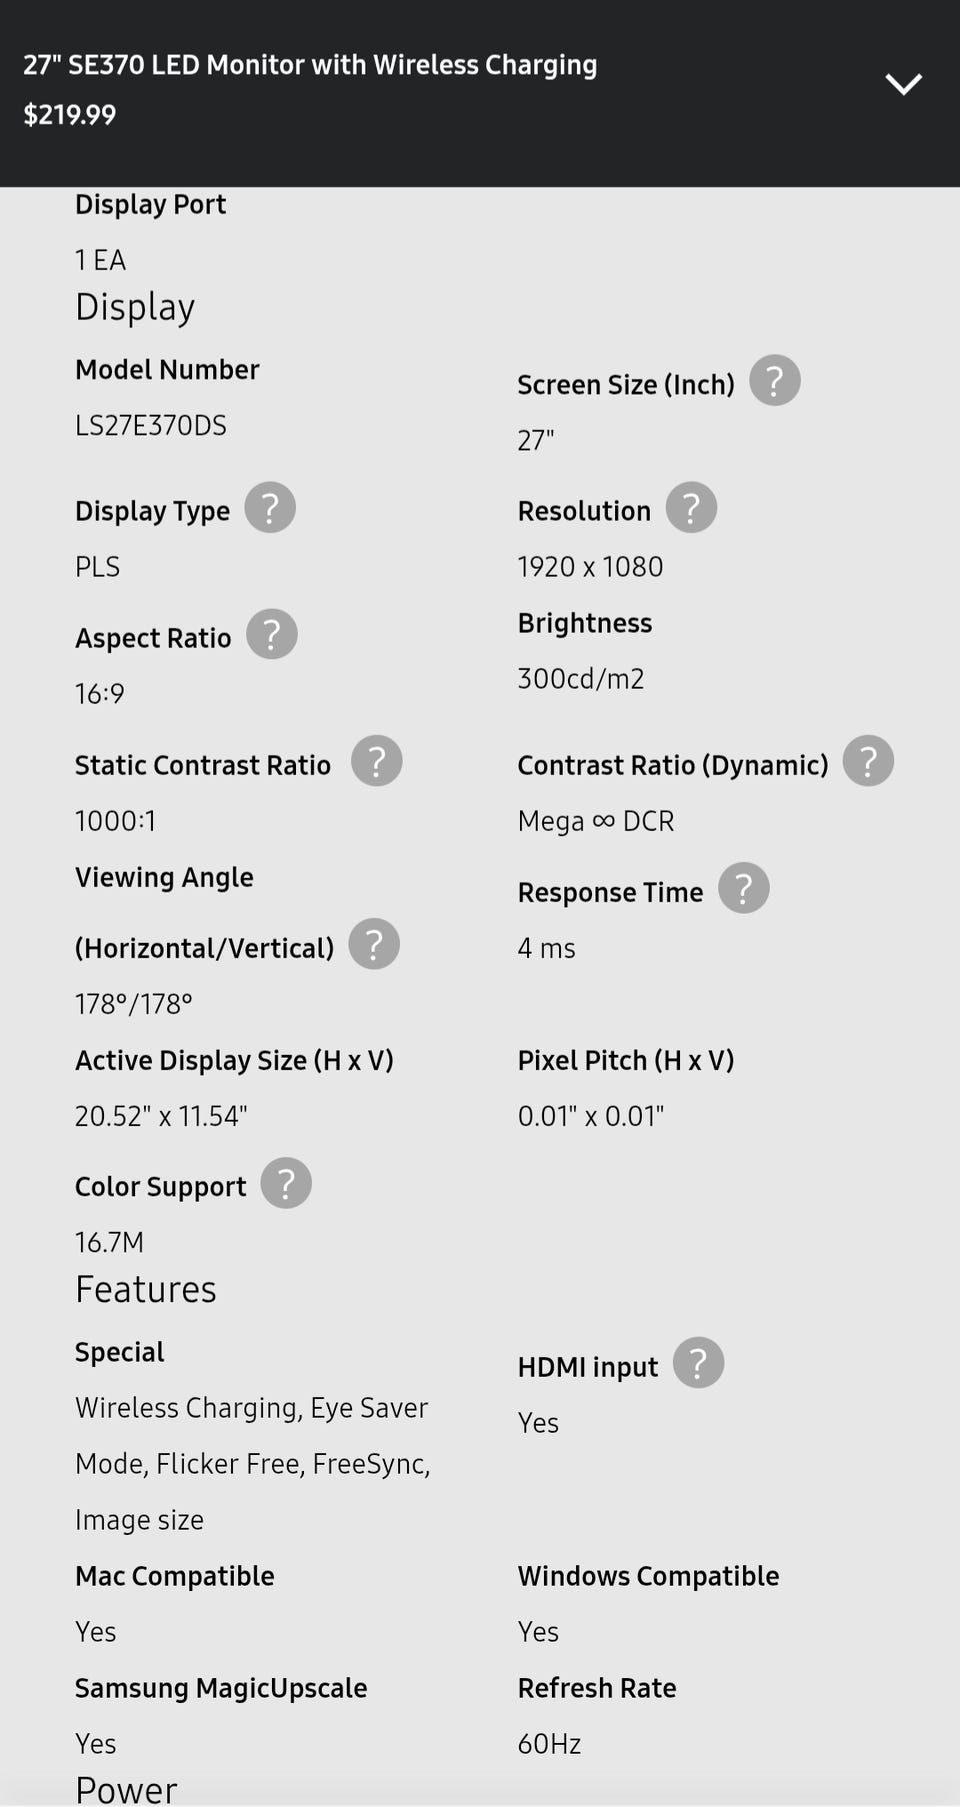Expand the product header chevron
Viewport: 960px width, 1807px height.
pos(903,85)
